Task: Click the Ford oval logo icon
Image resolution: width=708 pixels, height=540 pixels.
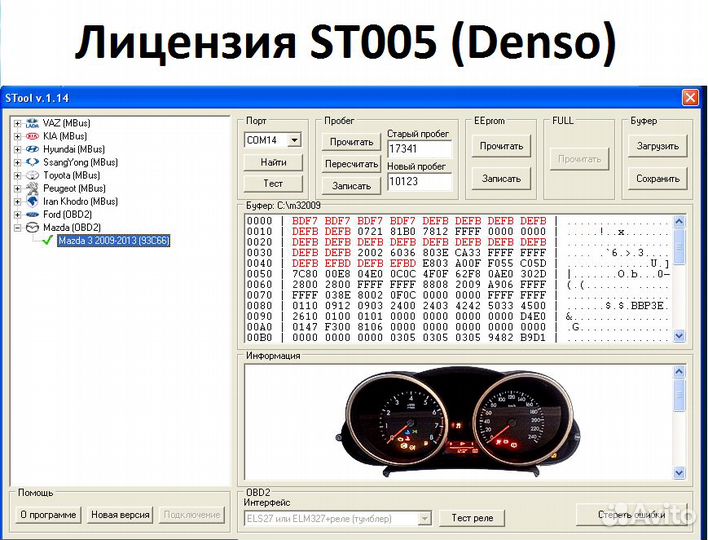Action: click(33, 214)
